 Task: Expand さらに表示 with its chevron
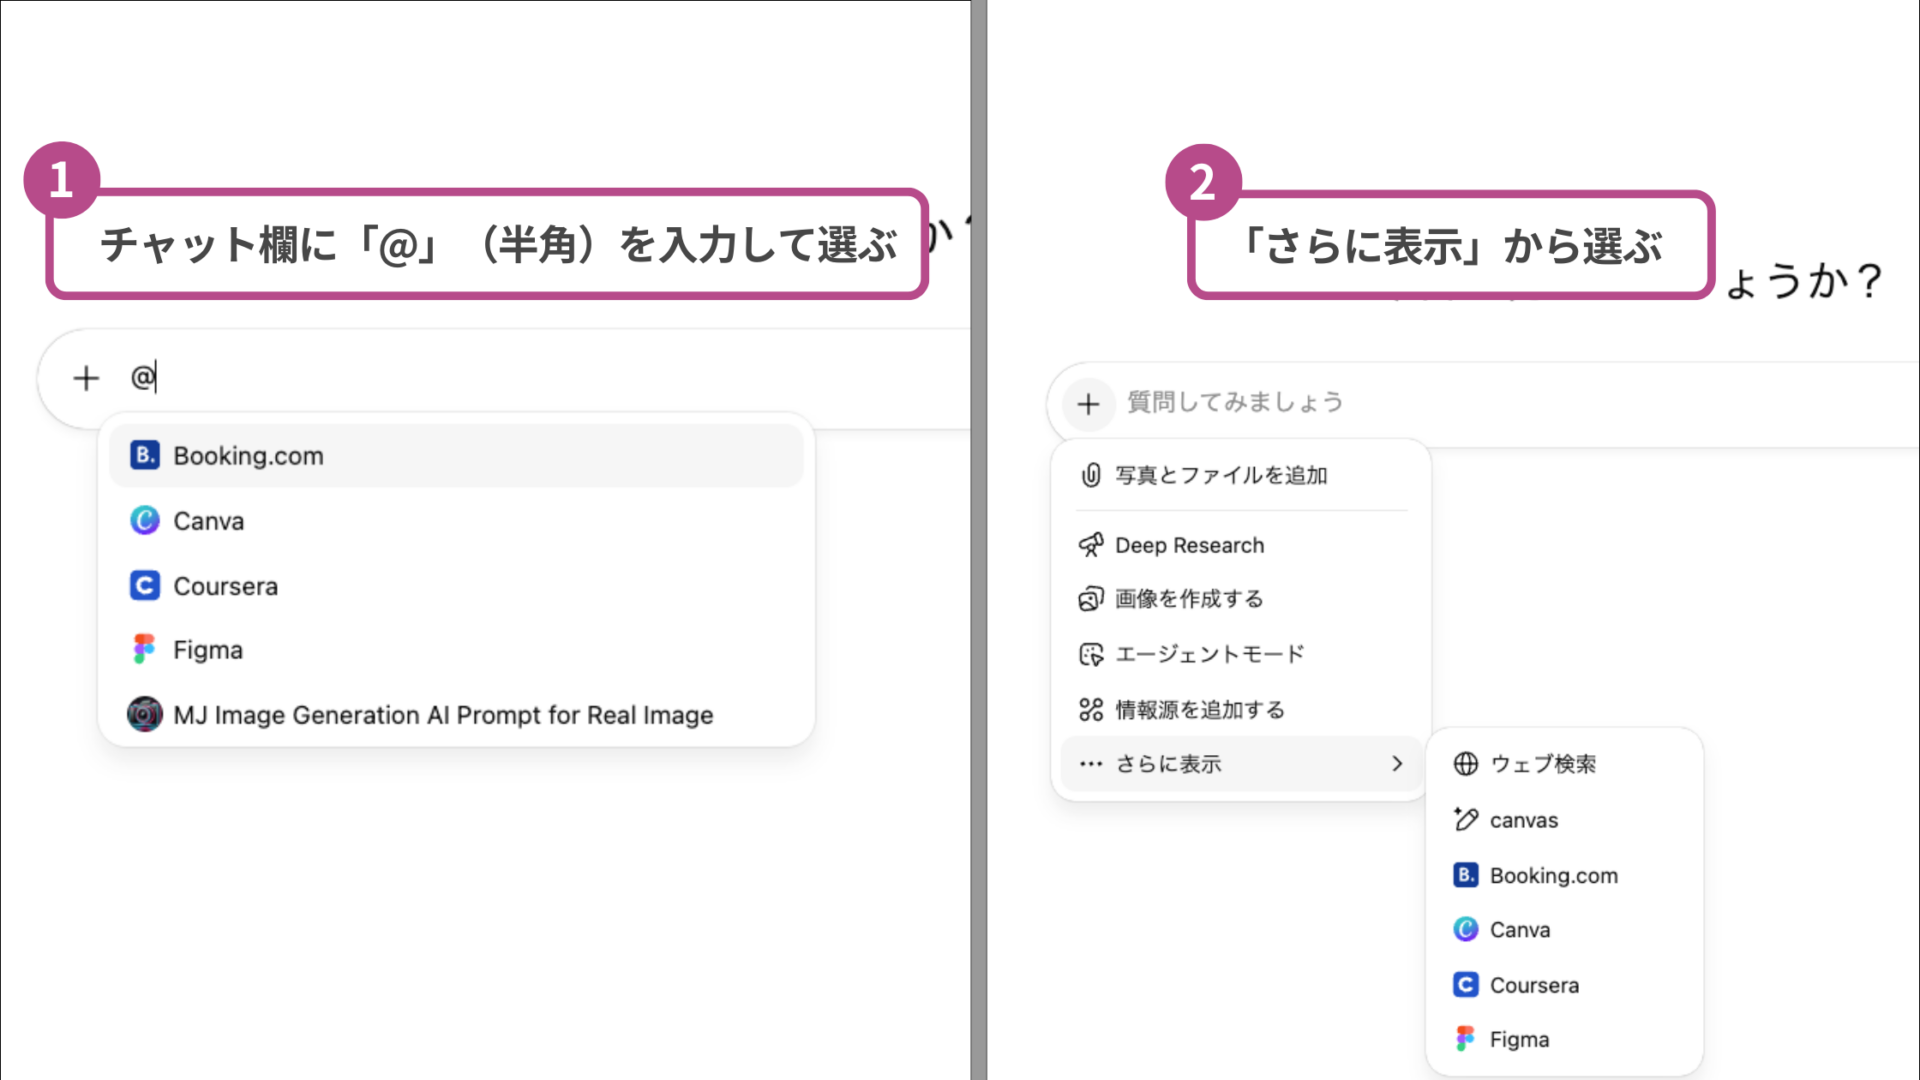(1397, 763)
